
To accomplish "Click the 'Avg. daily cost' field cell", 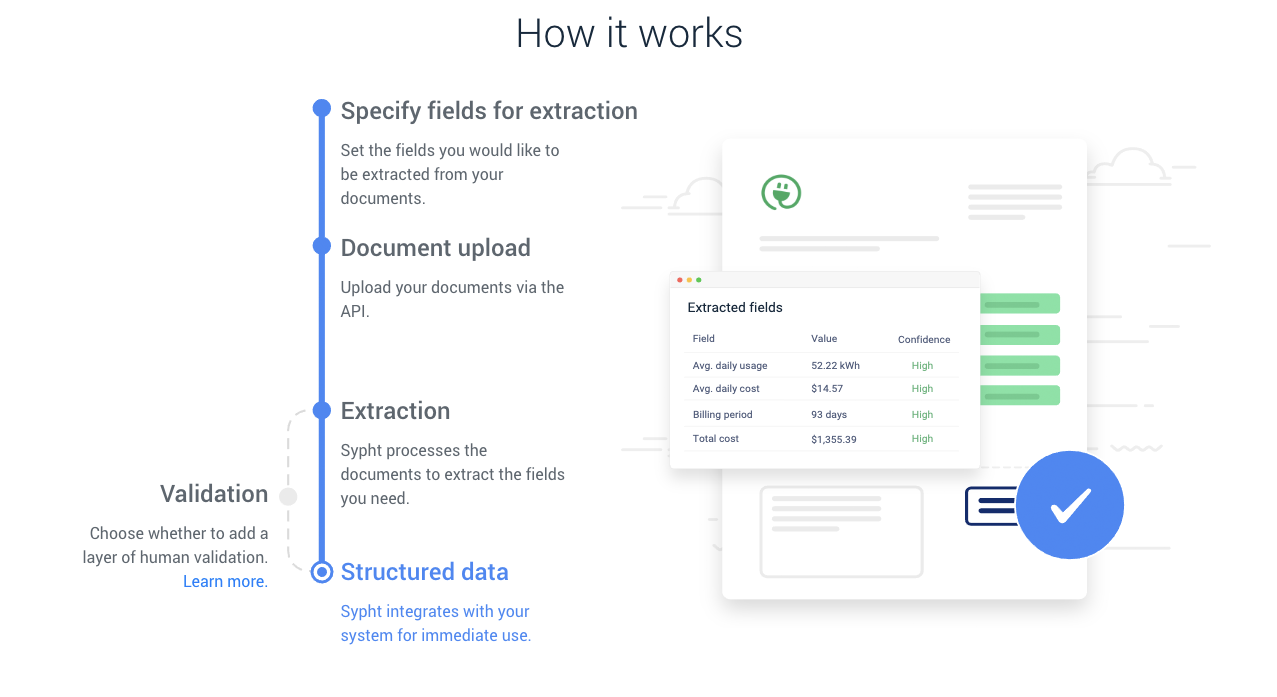I will point(726,389).
